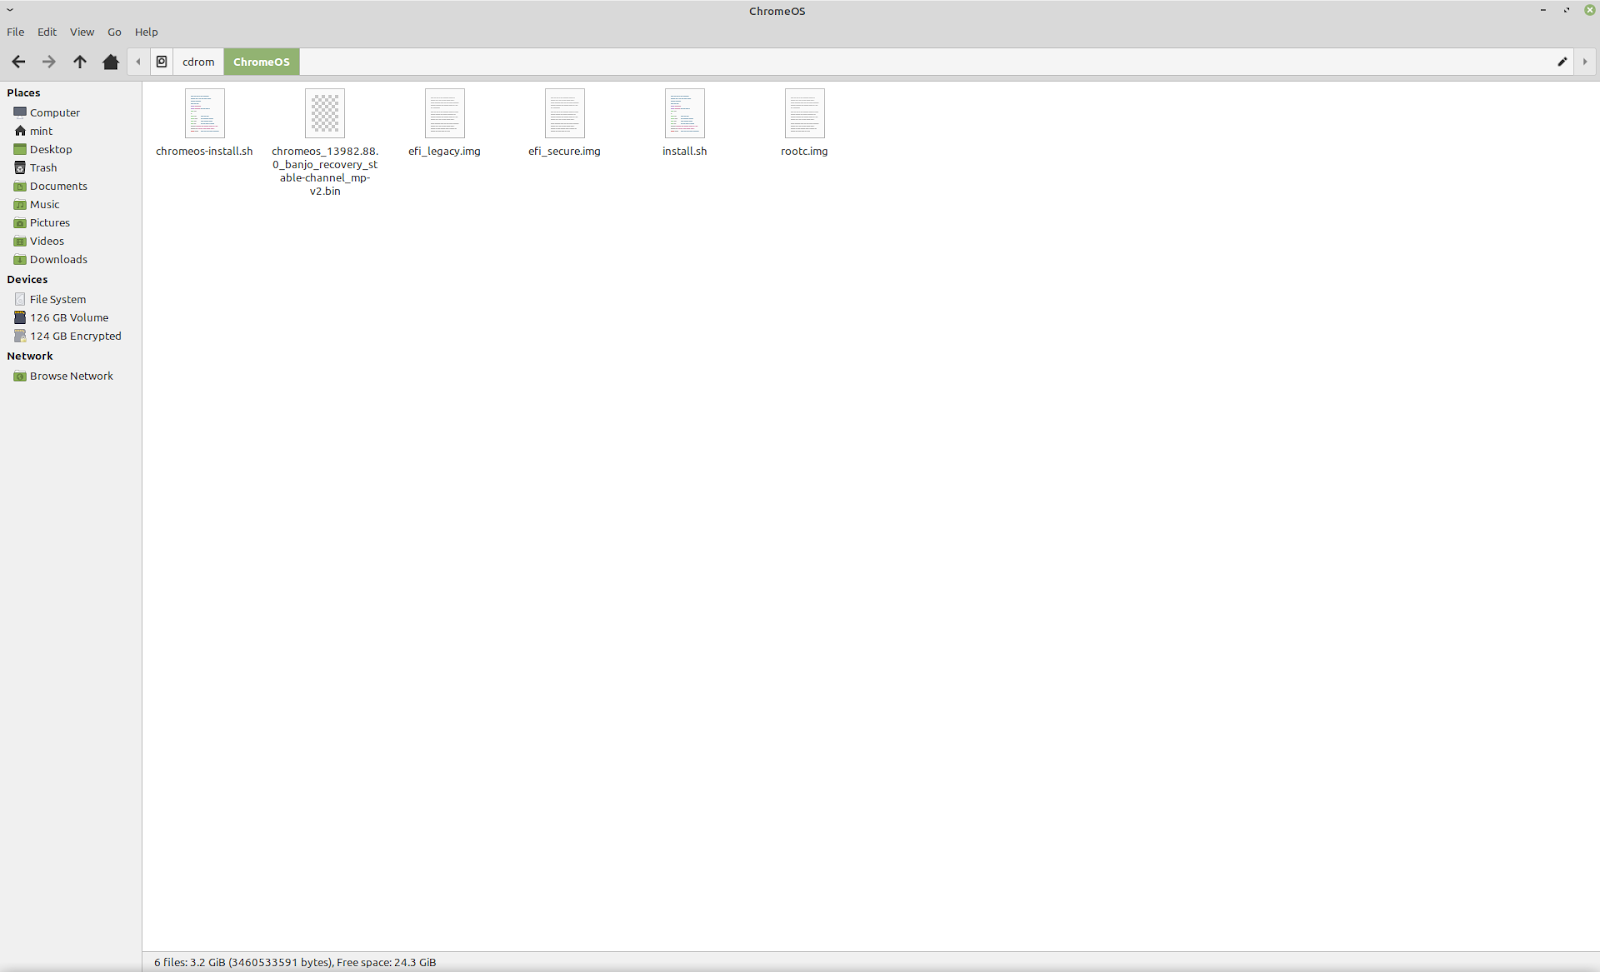
Task: Open the window menu in title bar corner
Action: pyautogui.click(x=10, y=10)
